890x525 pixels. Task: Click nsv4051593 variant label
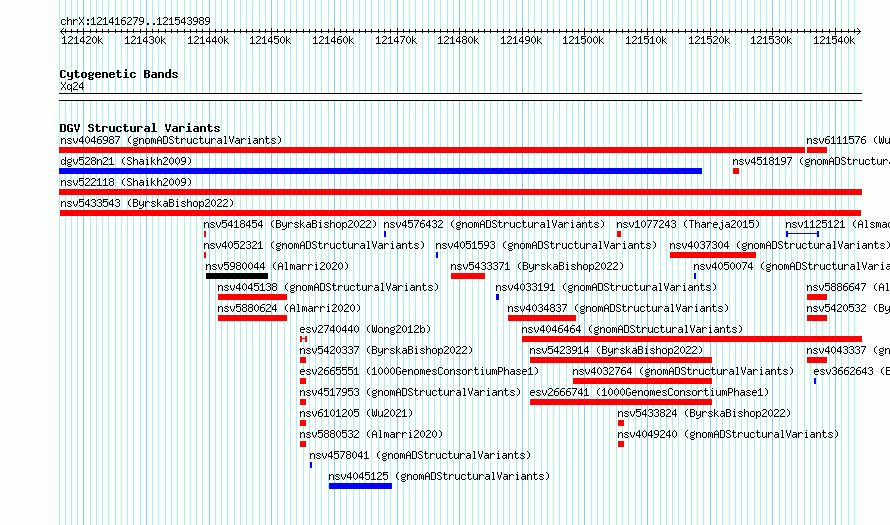pos(546,245)
